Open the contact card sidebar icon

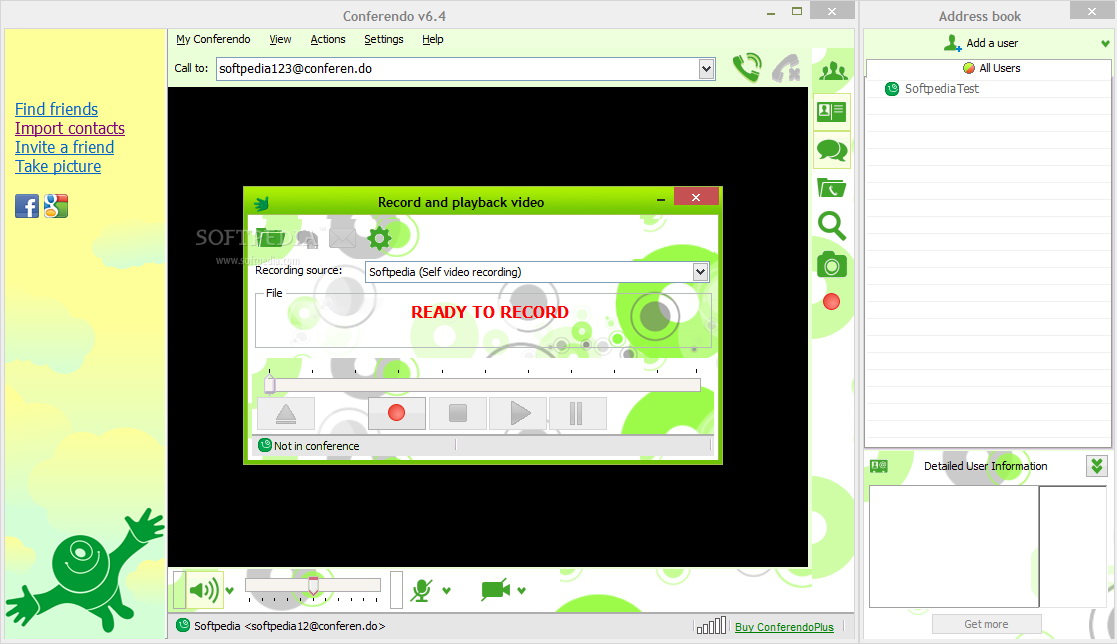[831, 111]
